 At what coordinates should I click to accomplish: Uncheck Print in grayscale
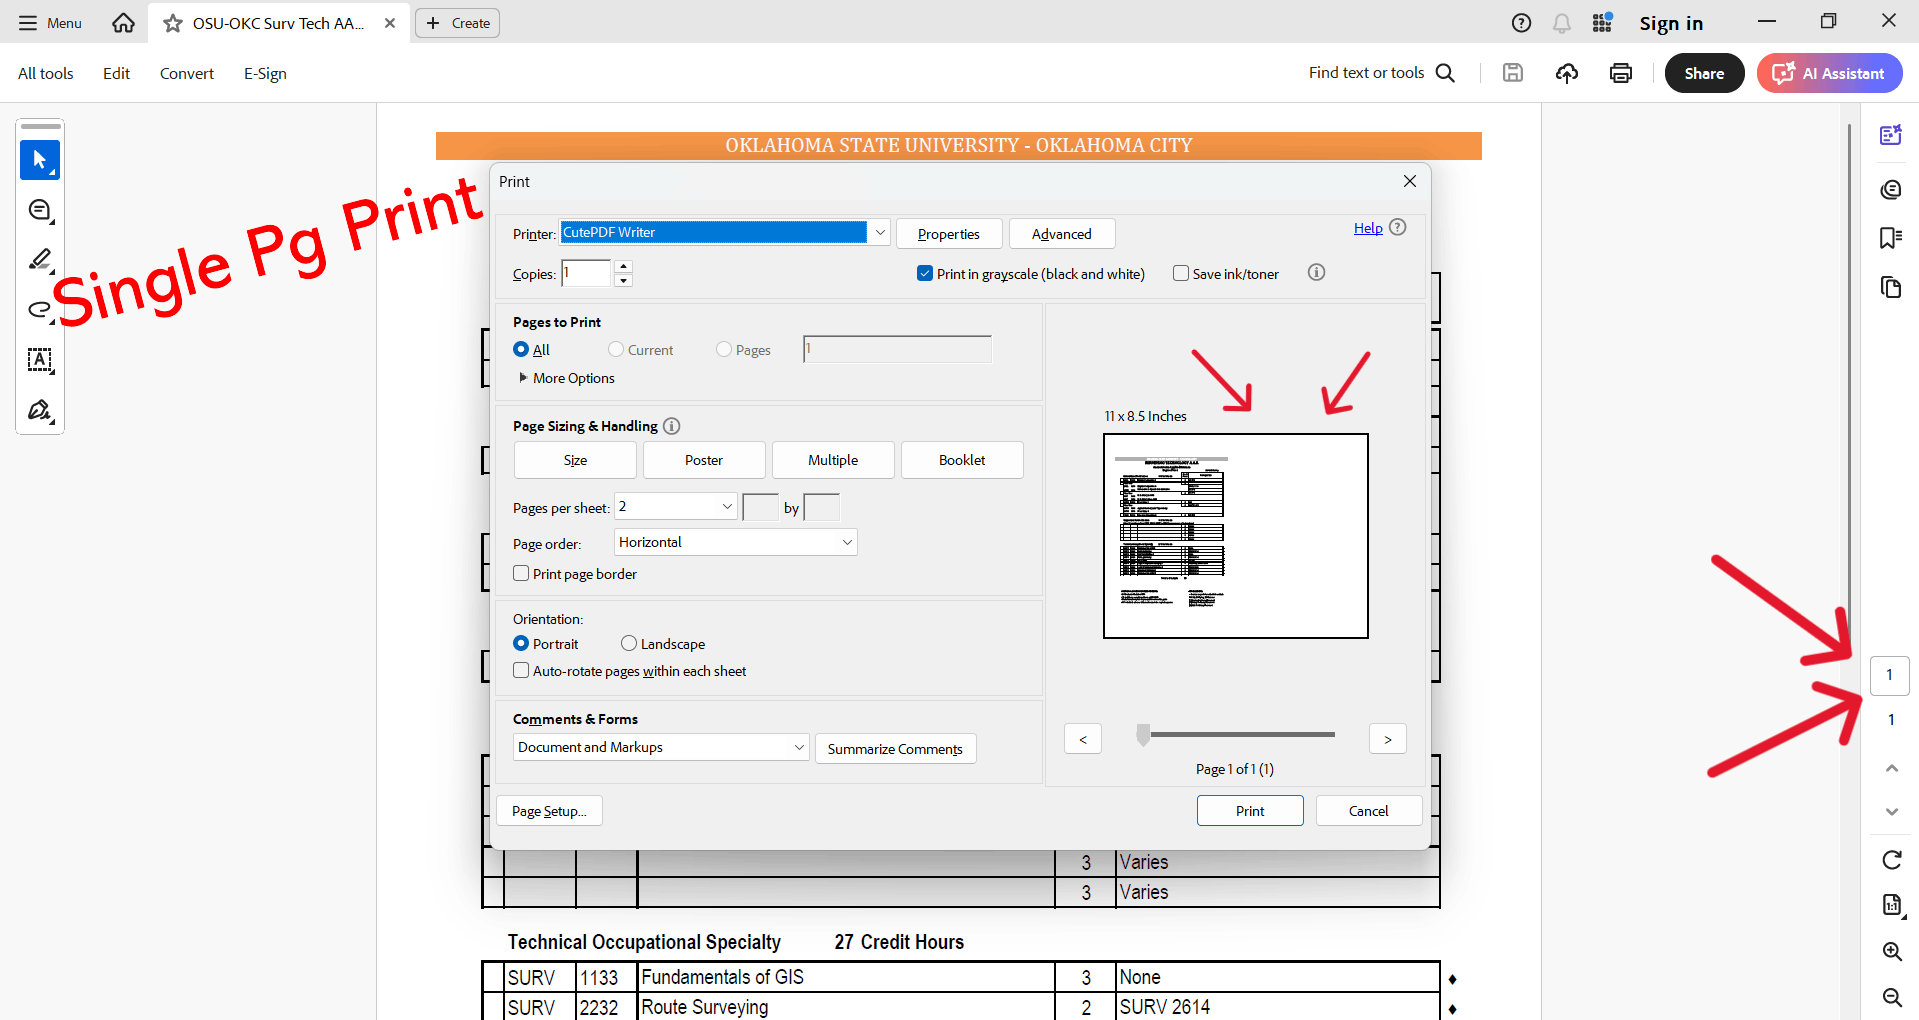point(925,272)
